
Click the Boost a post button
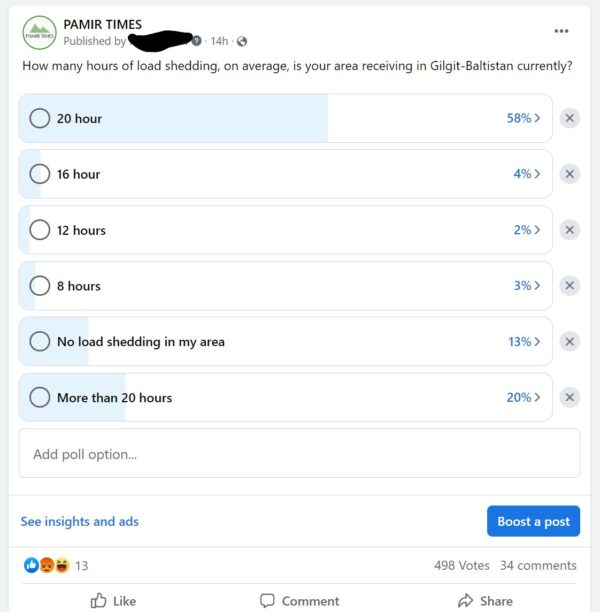pos(533,521)
